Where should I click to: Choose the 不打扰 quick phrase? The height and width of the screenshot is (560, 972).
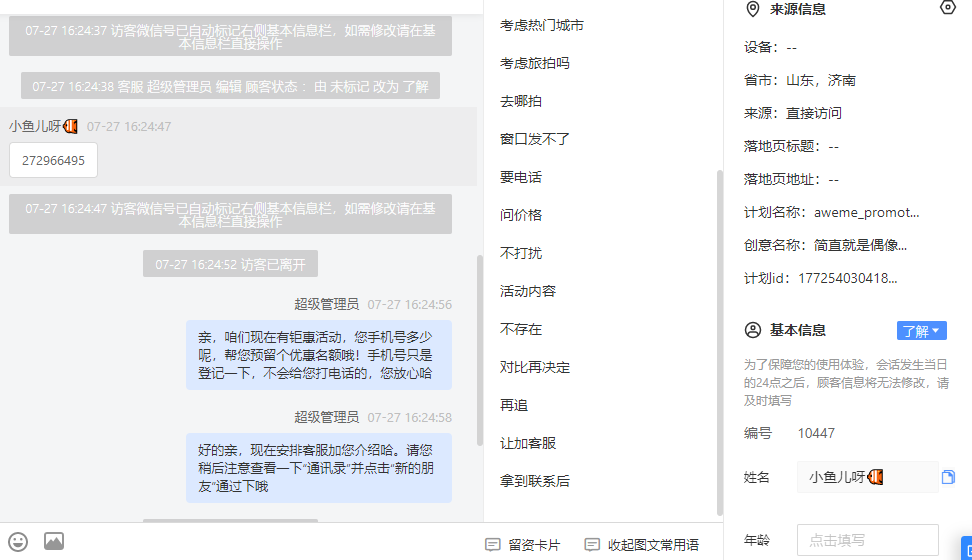tap(521, 253)
